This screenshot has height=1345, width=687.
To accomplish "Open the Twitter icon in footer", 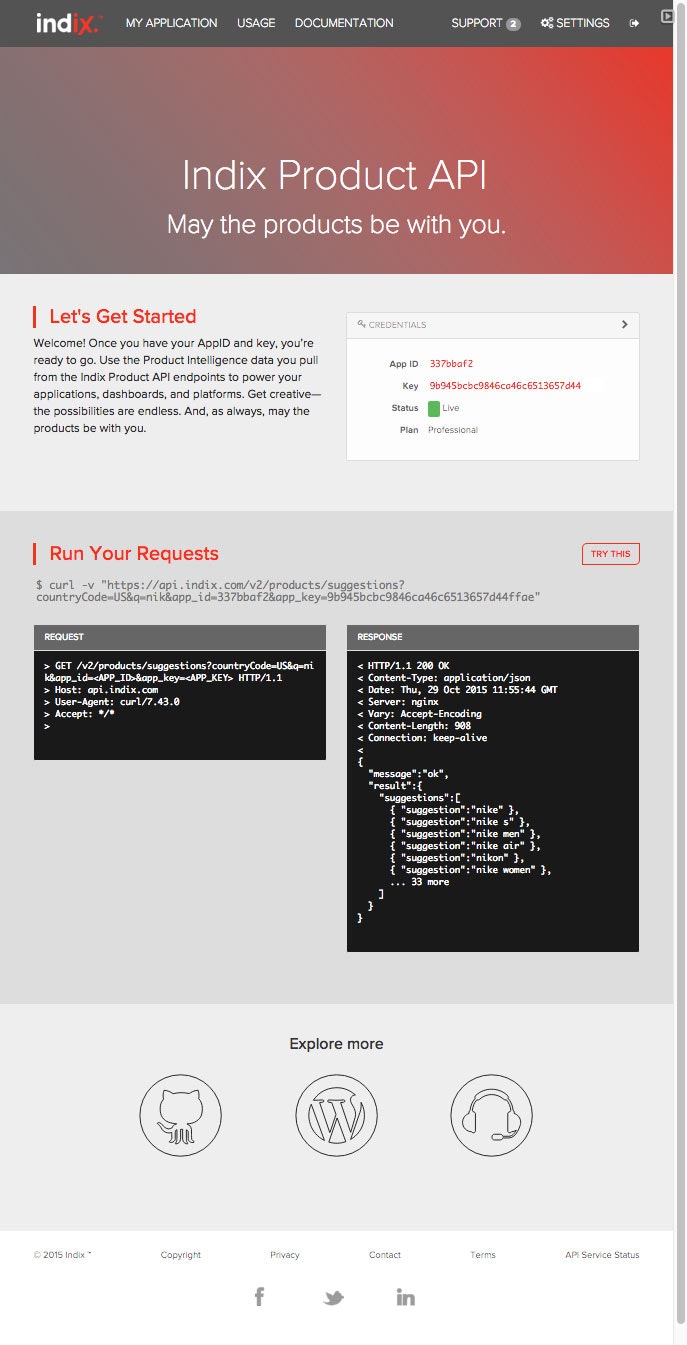I will [x=334, y=1298].
